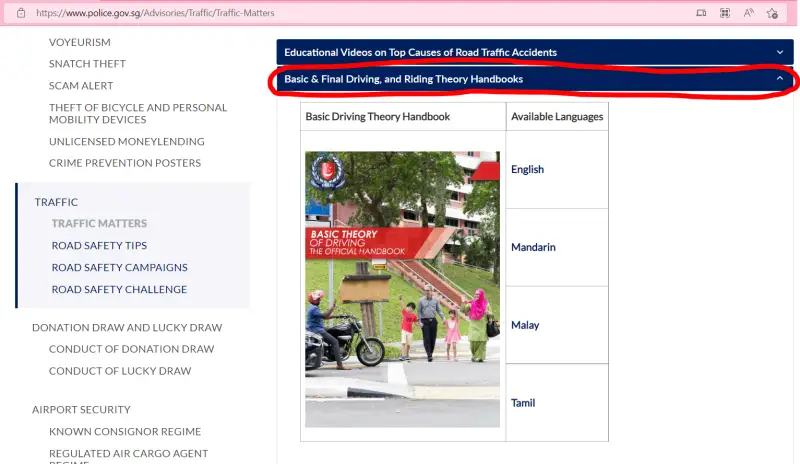Select Road Safety Campaigns in sidebar
Image resolution: width=800 pixels, height=464 pixels.
pos(119,267)
